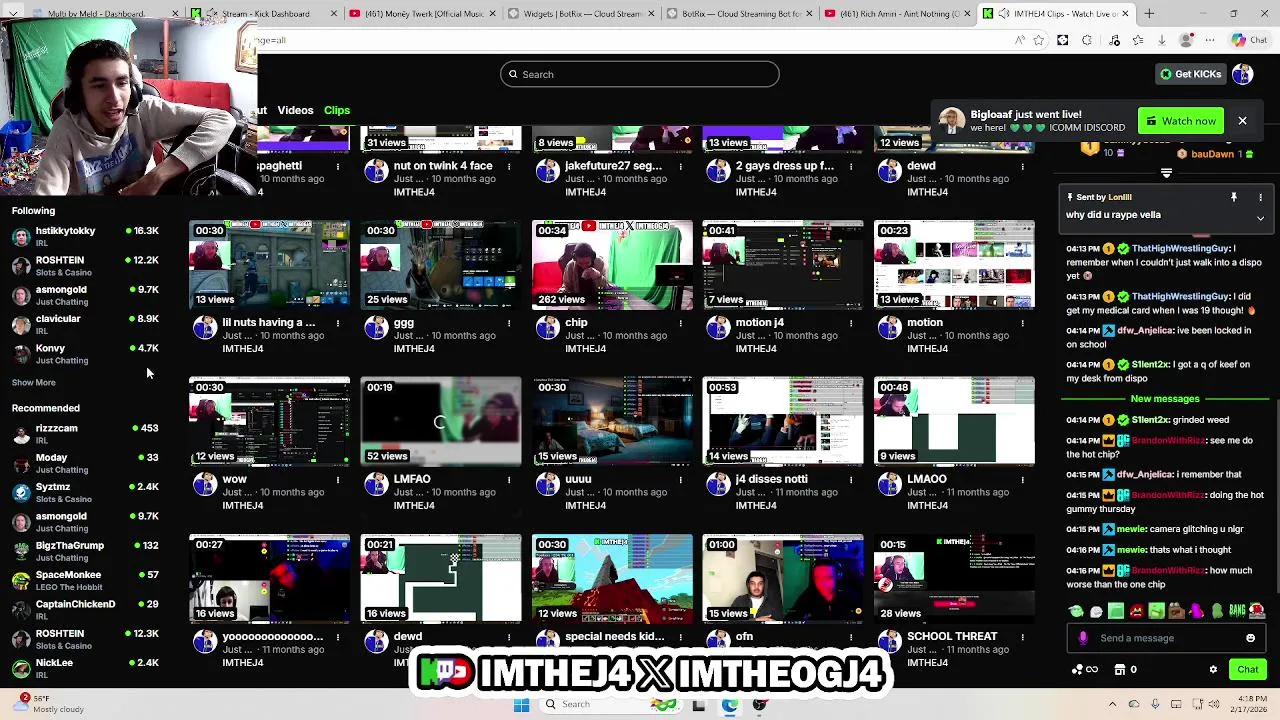The image size is (1280, 720).
Task: Play the 'ofn' clip thumbnail
Action: tap(783, 579)
